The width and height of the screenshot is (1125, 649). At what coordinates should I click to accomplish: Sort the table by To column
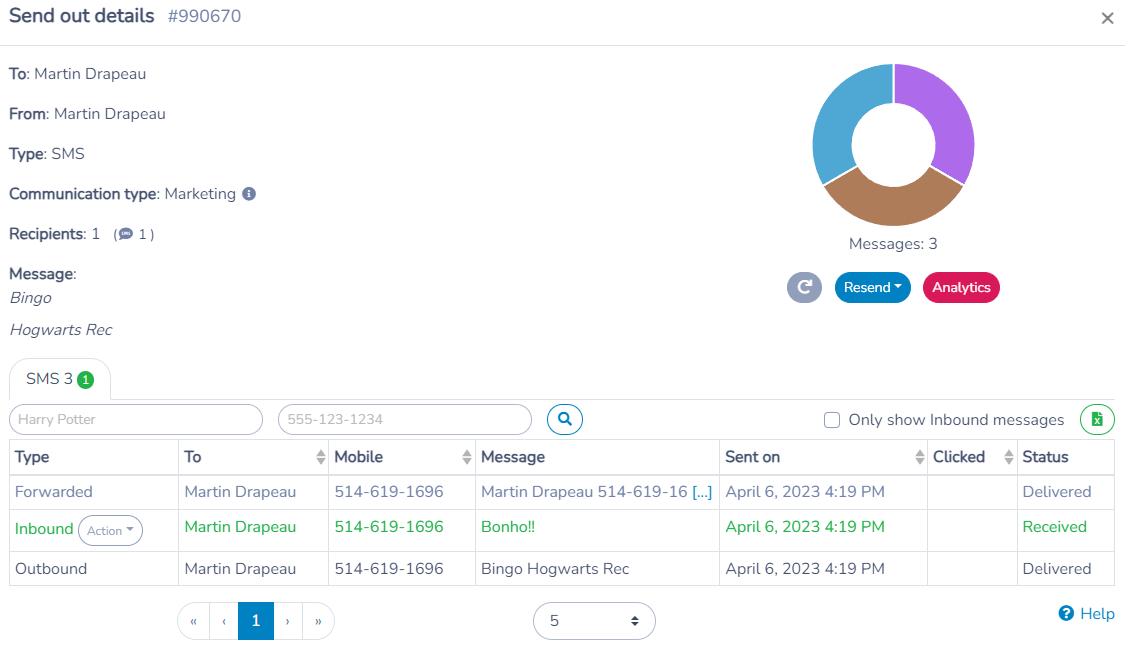coord(321,457)
